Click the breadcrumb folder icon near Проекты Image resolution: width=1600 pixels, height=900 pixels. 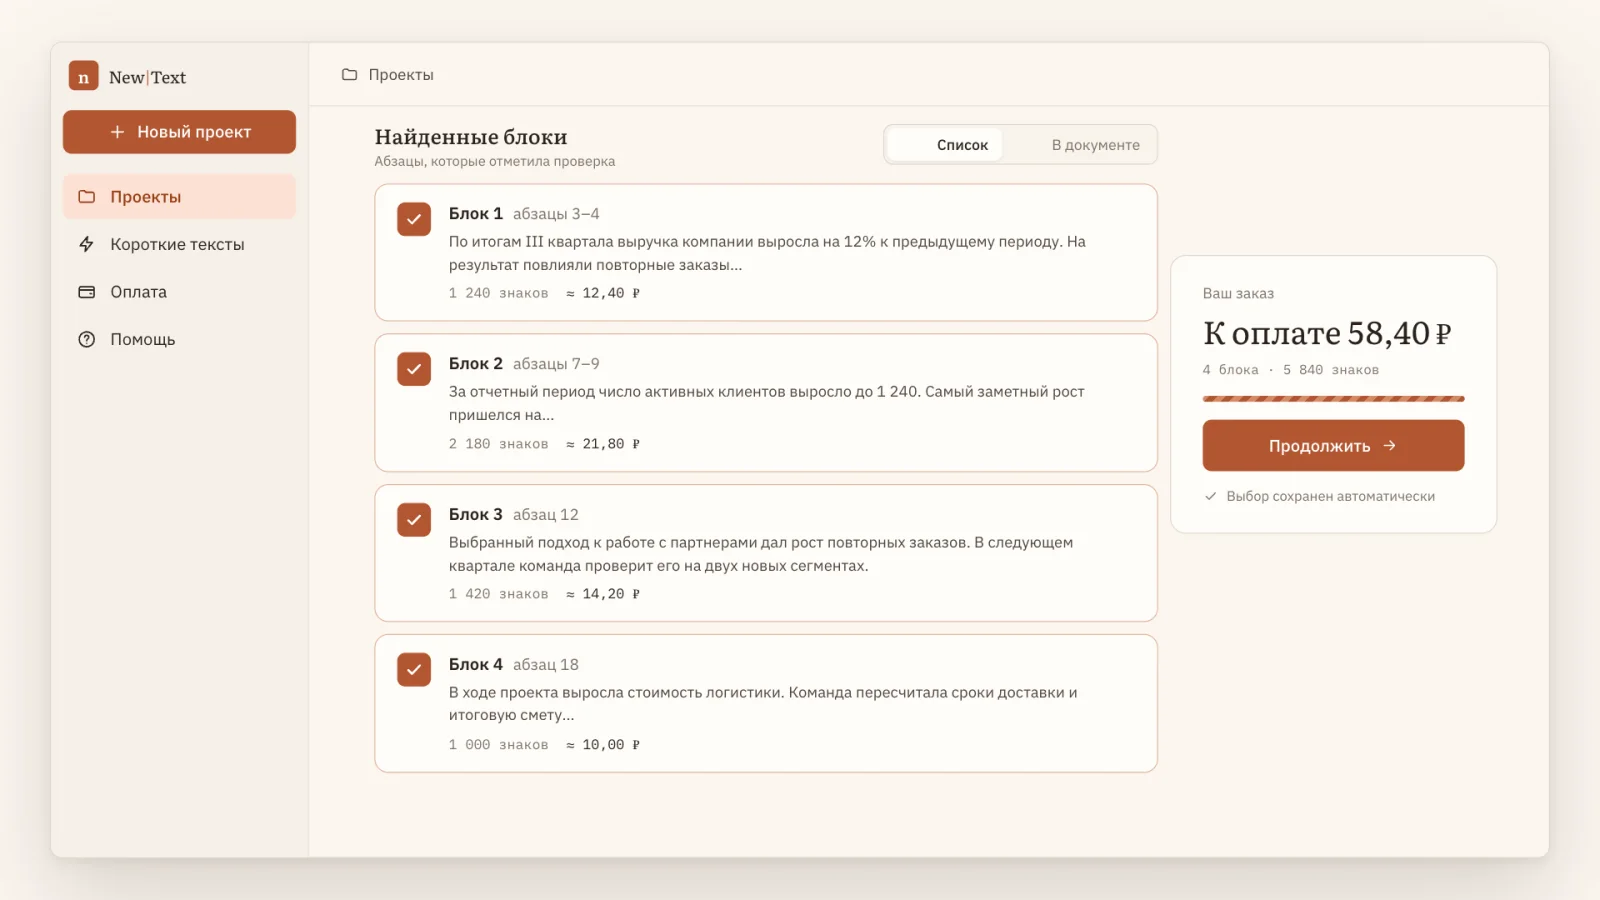click(x=349, y=75)
